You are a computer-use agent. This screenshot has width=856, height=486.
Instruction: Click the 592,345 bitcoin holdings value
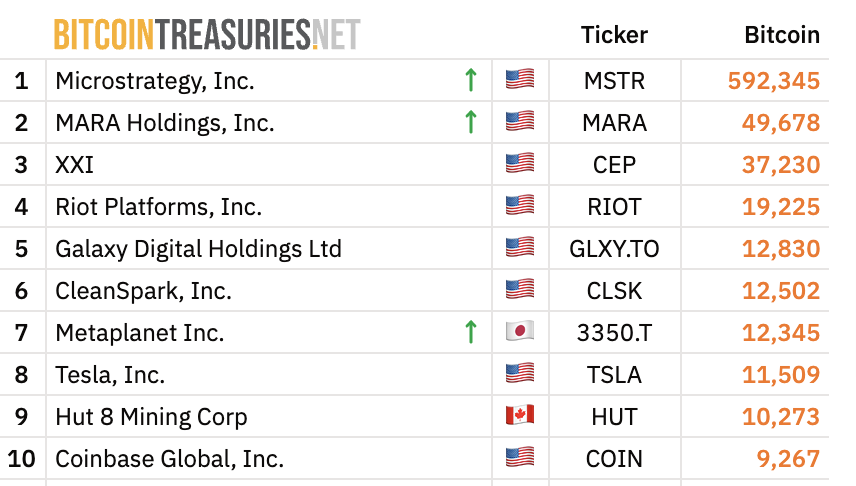774,81
